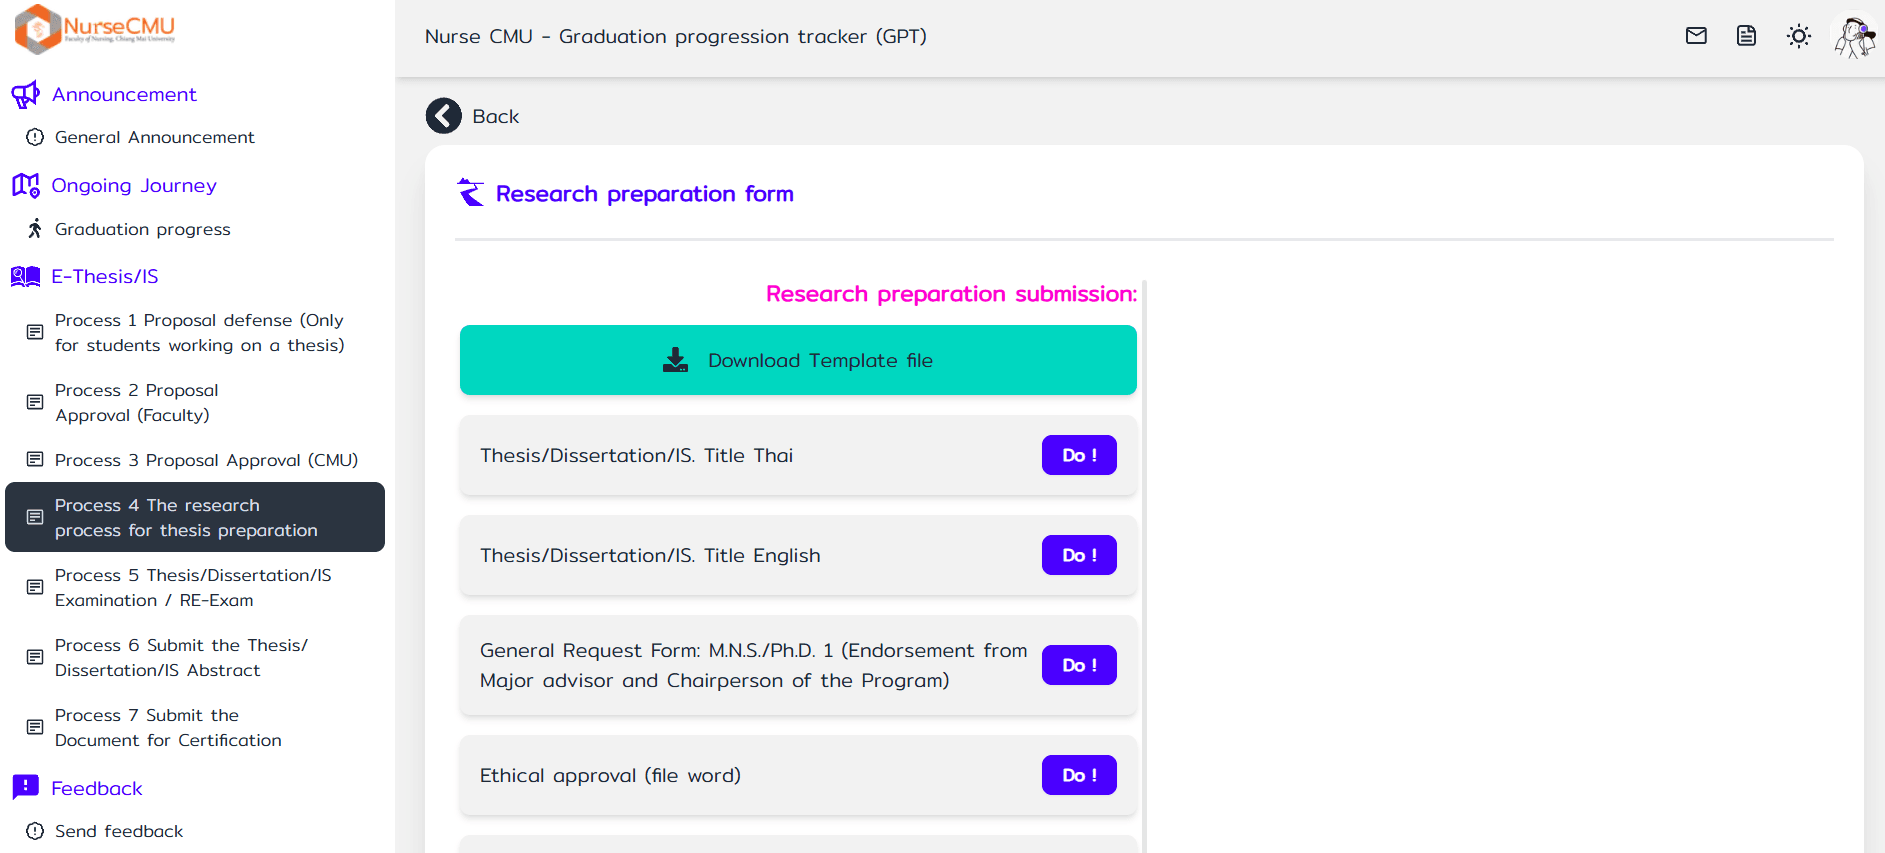Open Process 1 Proposal defense
Viewport: 1885px width, 853px height.
coord(199,332)
